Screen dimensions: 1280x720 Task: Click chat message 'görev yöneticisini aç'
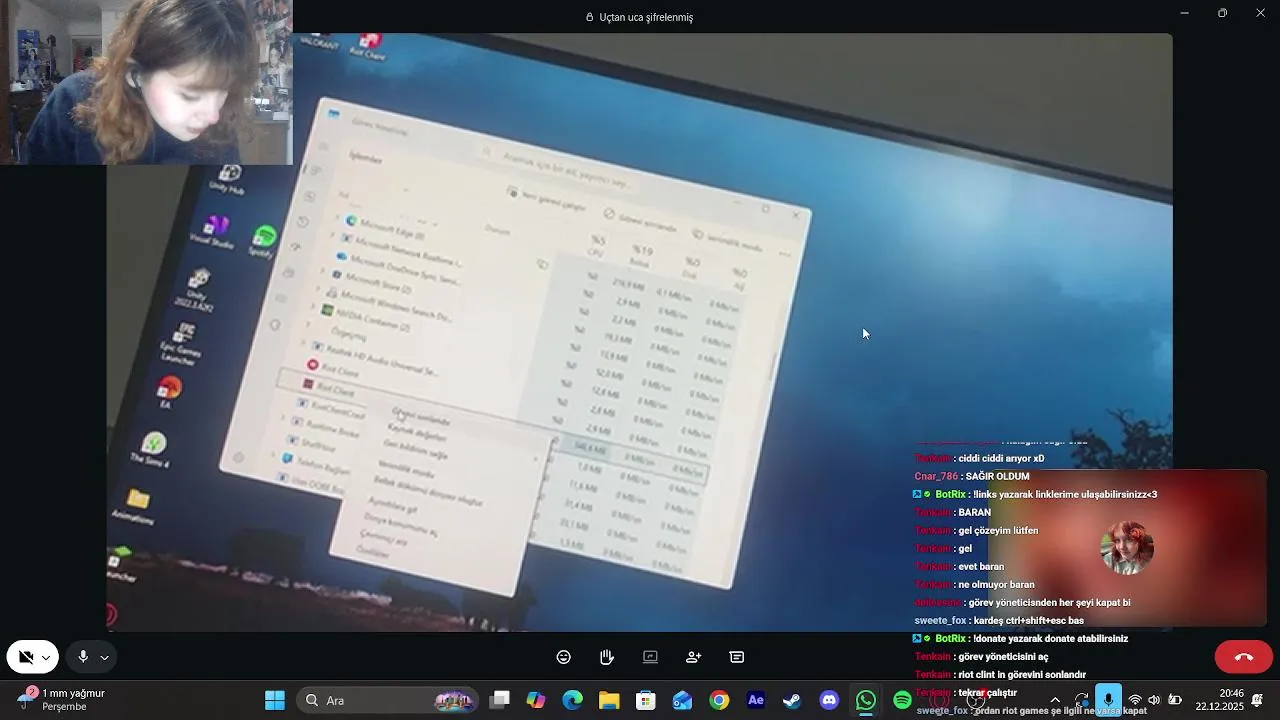point(1003,657)
